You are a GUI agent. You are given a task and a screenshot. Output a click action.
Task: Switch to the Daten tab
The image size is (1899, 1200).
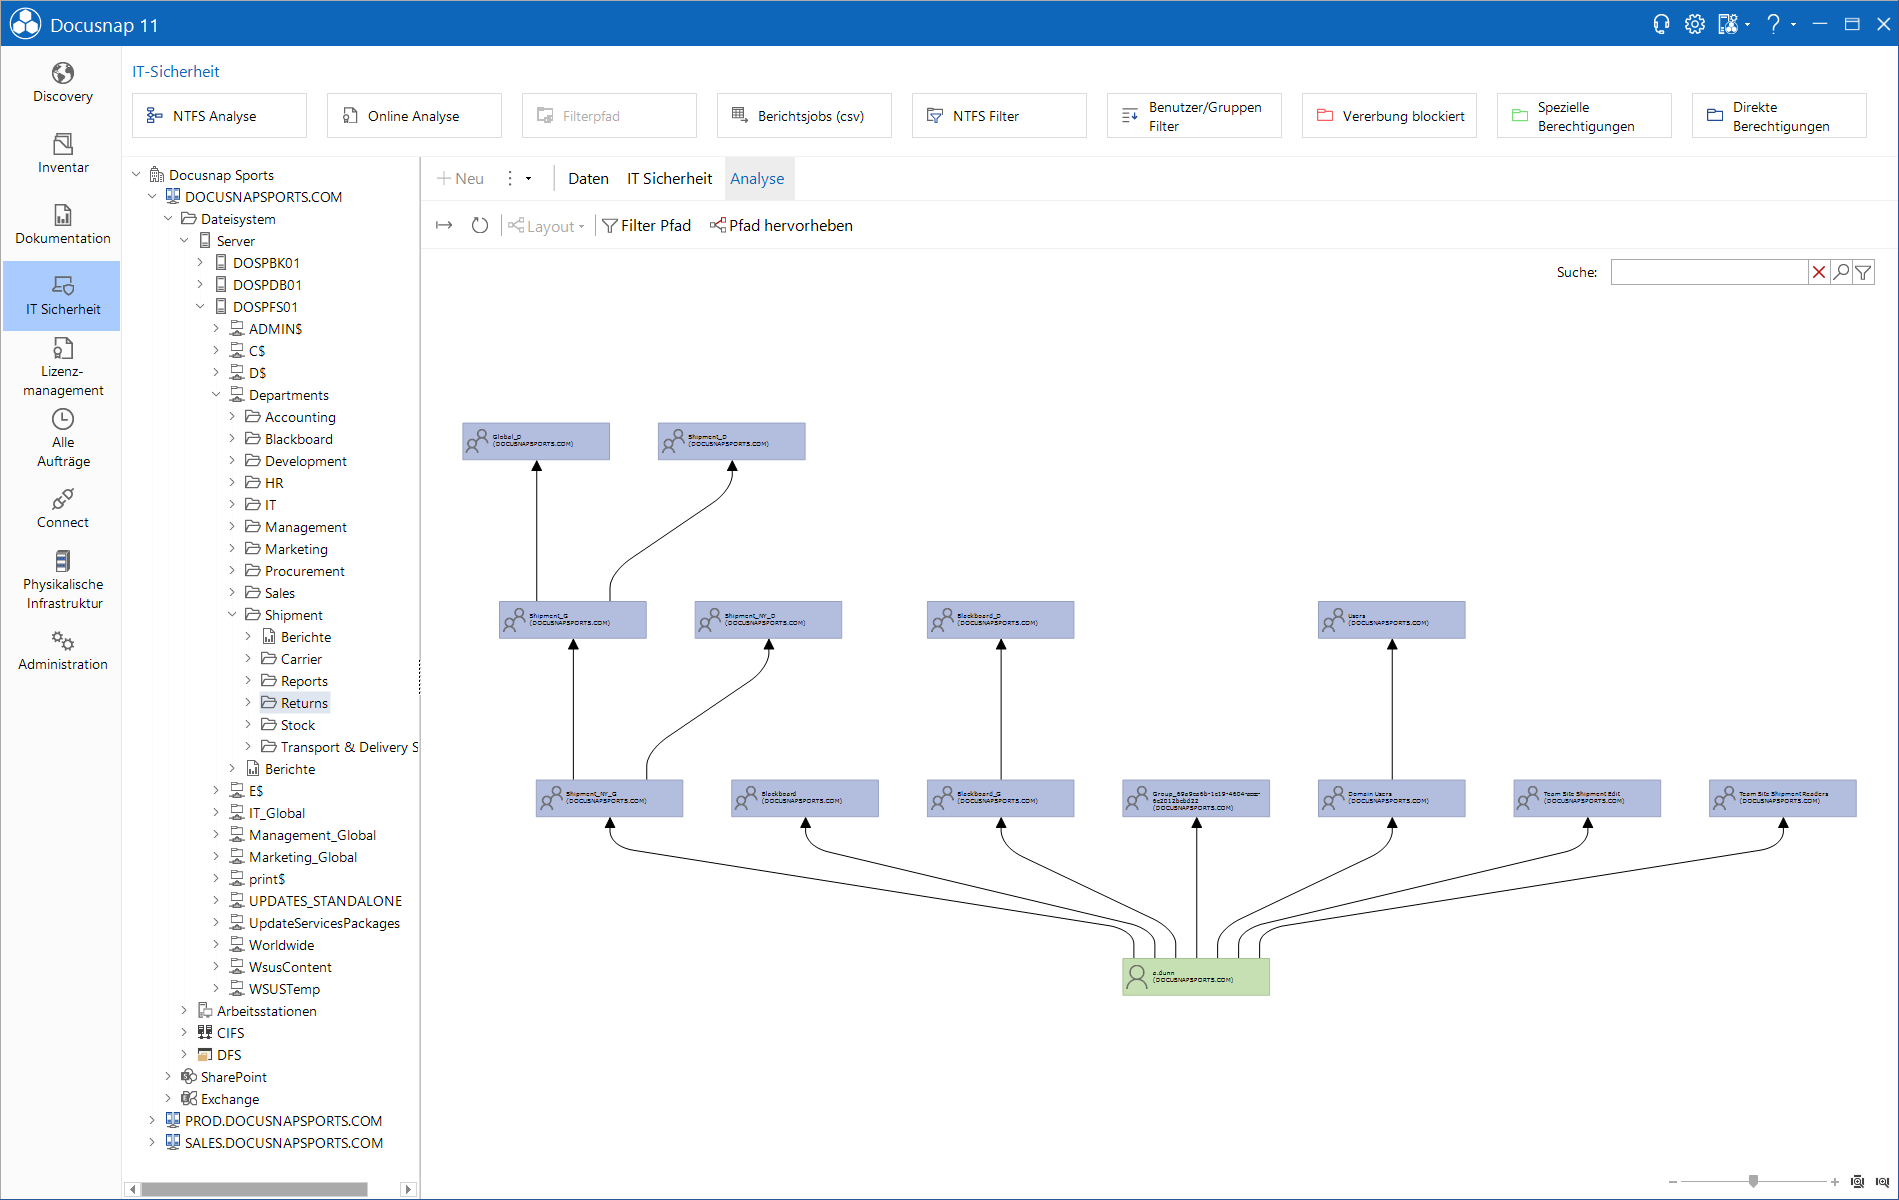(588, 179)
